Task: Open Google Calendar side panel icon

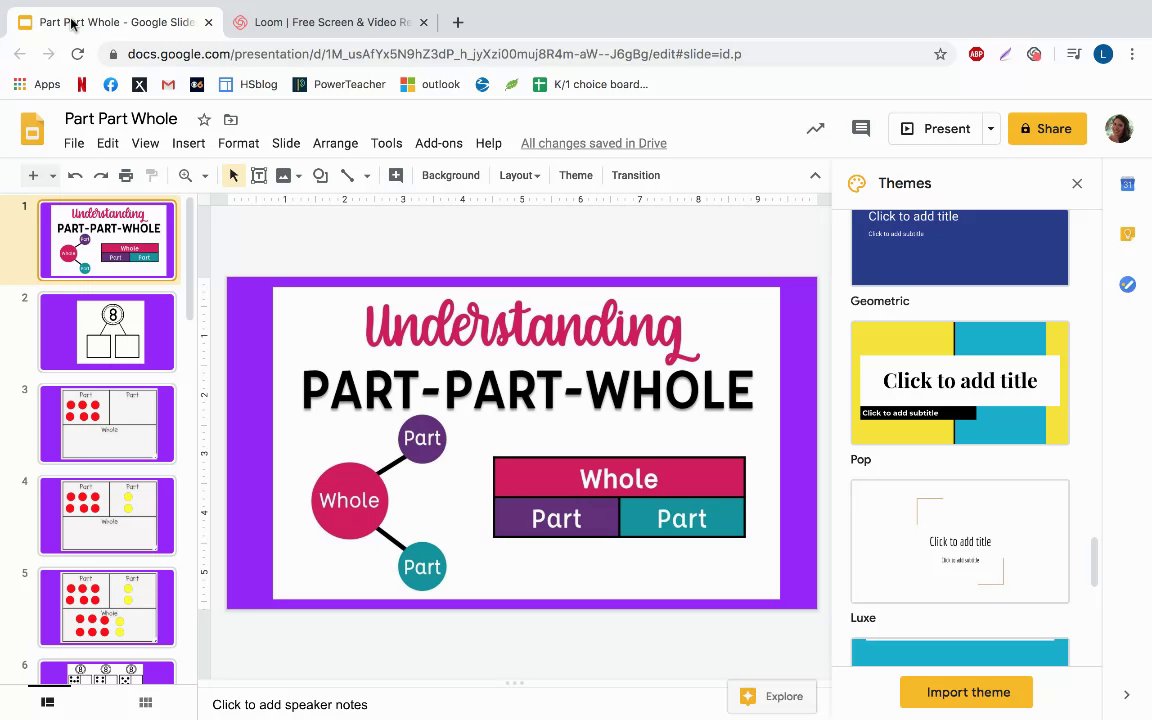Action: pos(1128,184)
